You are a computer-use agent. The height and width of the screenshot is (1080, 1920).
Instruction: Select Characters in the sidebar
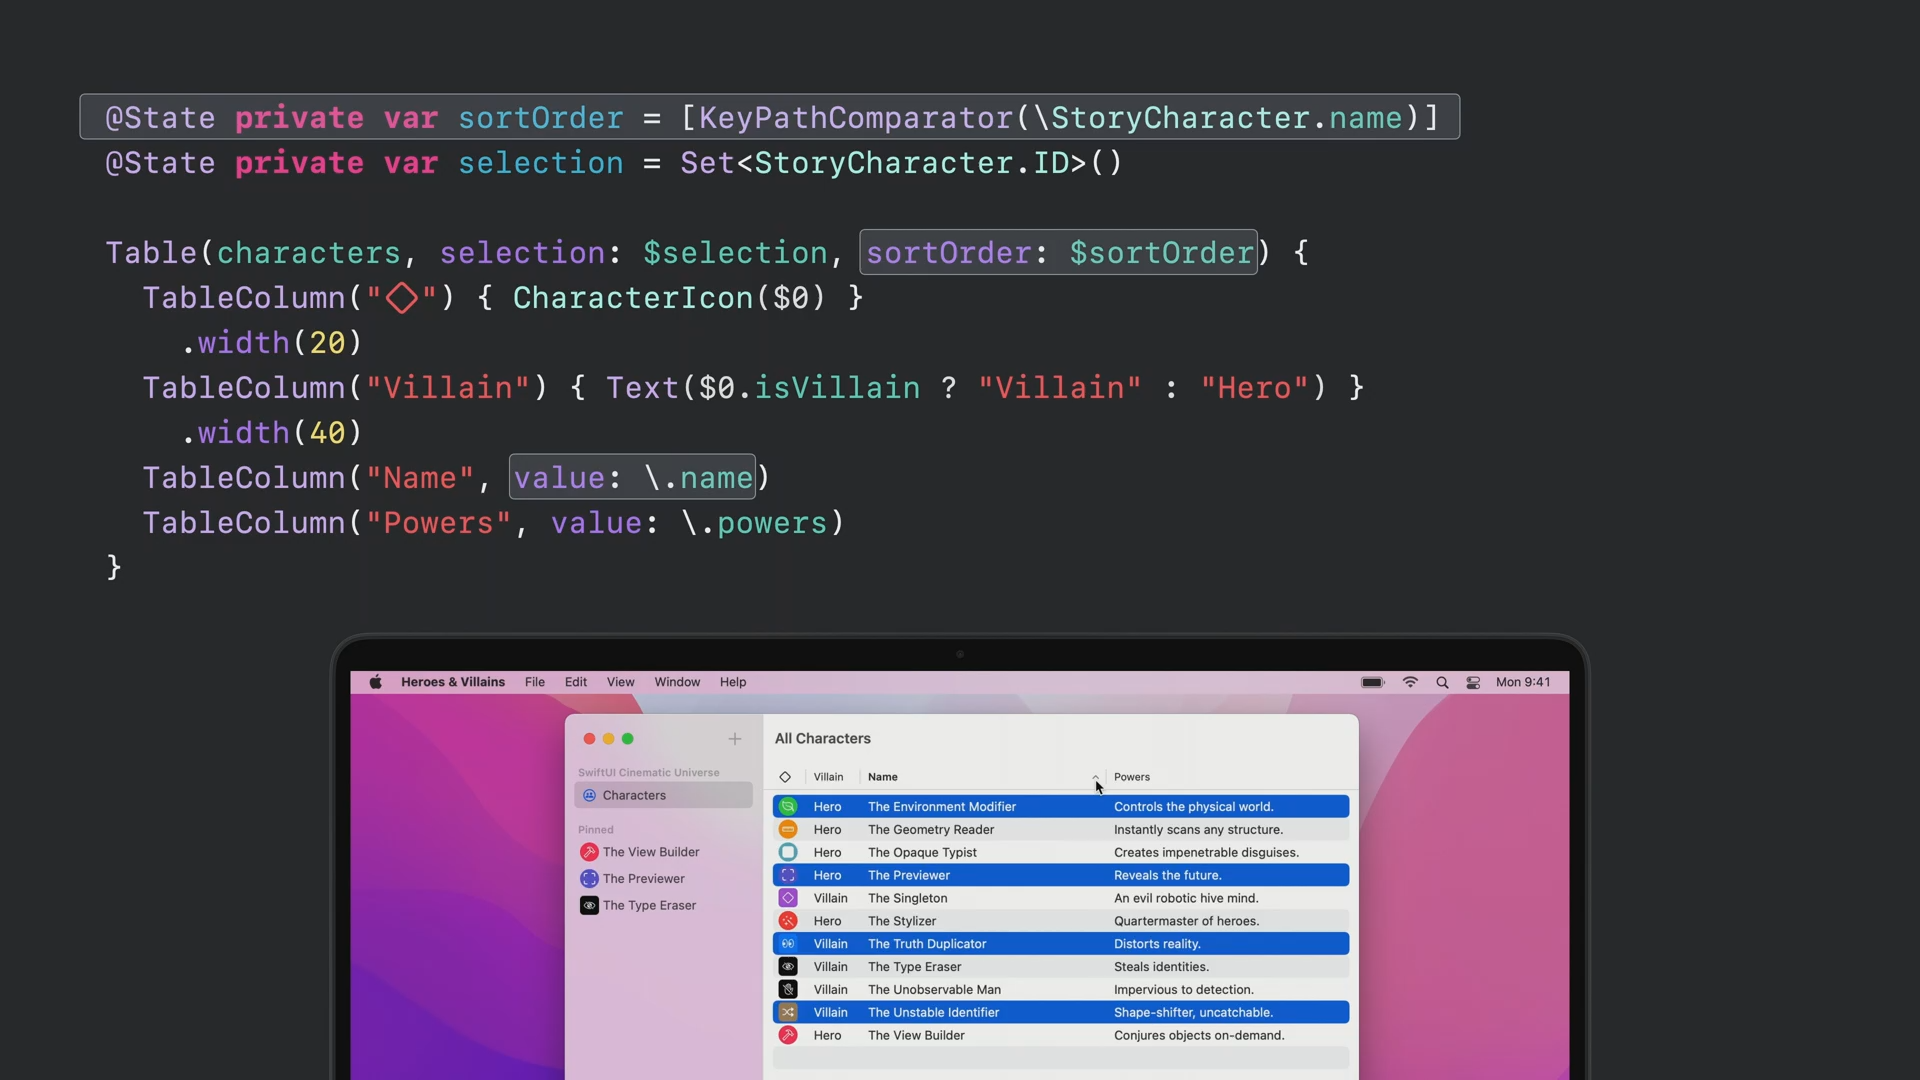pos(634,795)
